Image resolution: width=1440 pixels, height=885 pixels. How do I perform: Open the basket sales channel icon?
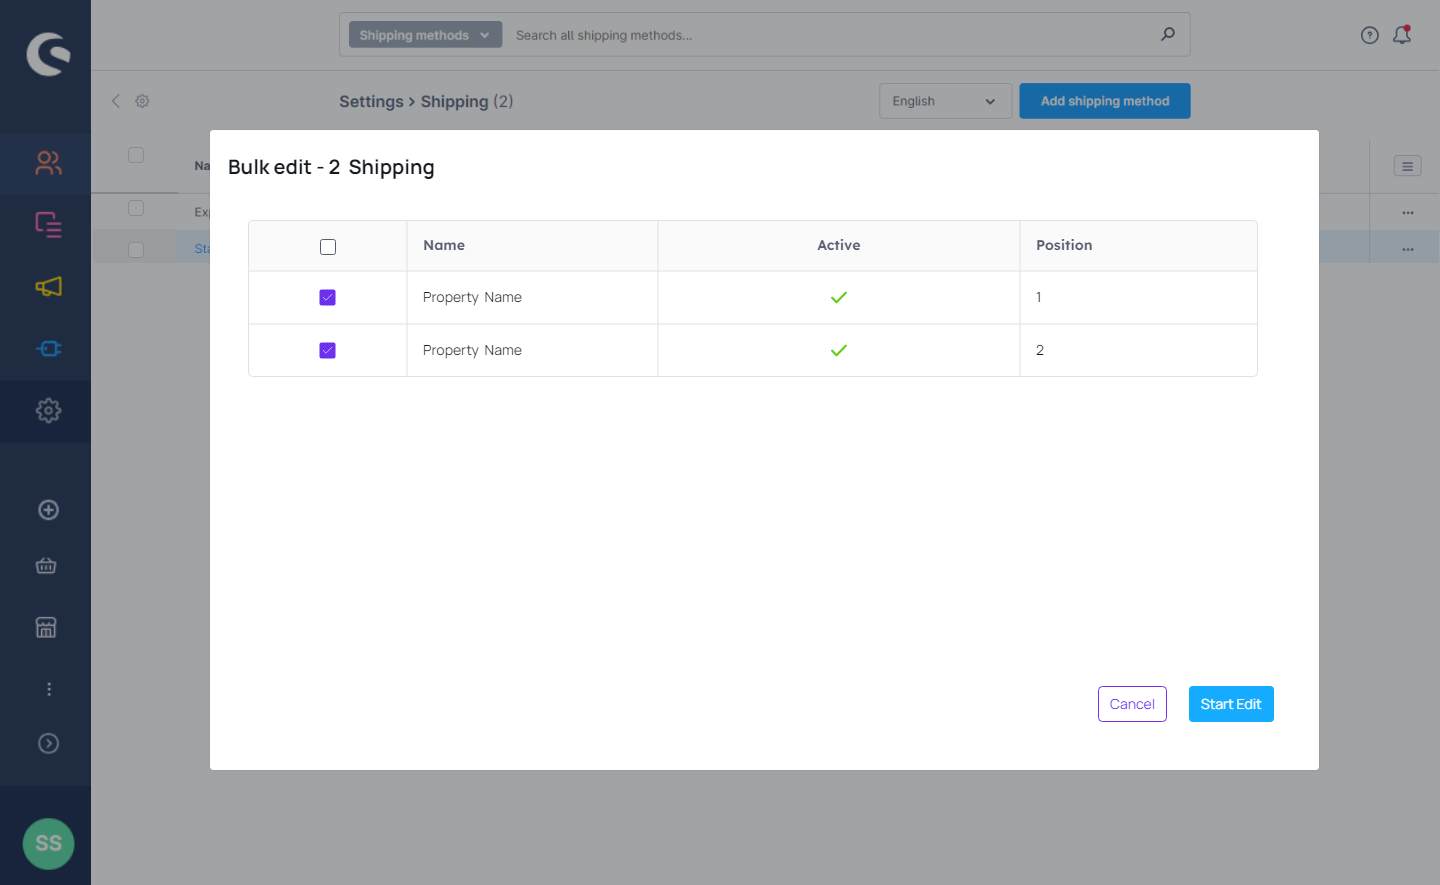click(x=46, y=566)
